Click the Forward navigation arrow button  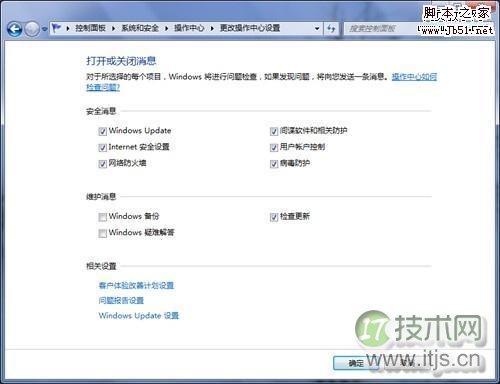click(32, 29)
